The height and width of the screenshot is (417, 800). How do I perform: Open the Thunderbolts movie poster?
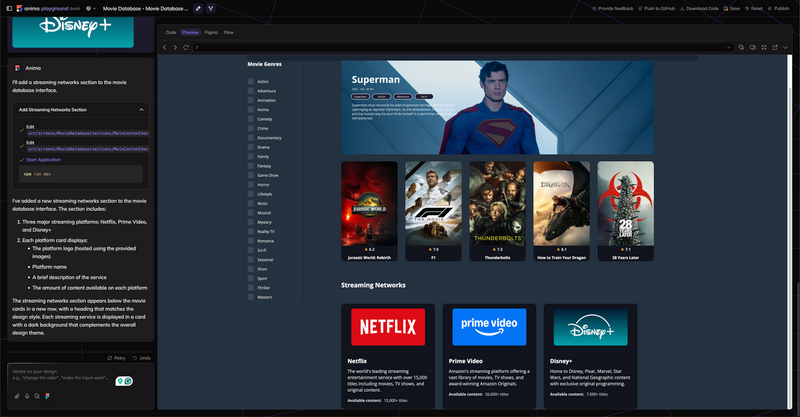tap(497, 204)
